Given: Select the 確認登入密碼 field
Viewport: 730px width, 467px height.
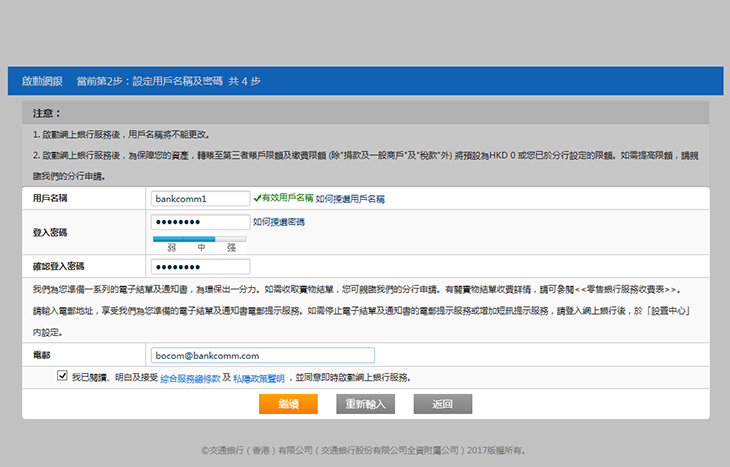Looking at the screenshot, I should click(200, 266).
